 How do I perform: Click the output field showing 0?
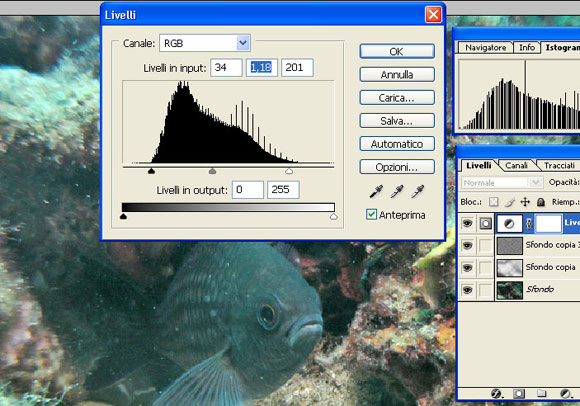248,190
